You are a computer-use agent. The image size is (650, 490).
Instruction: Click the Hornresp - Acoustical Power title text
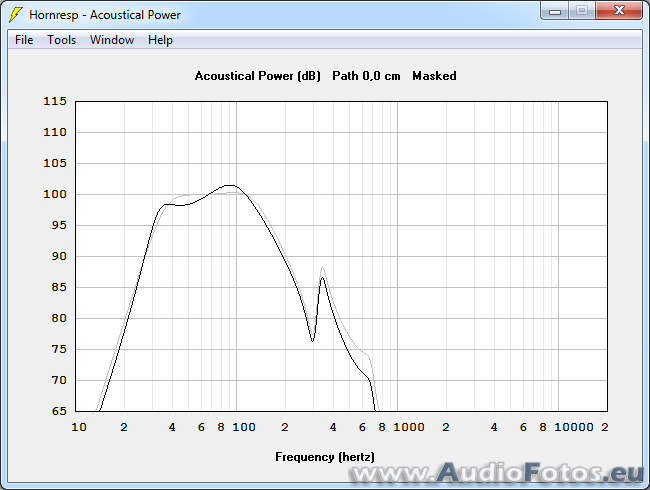105,15
